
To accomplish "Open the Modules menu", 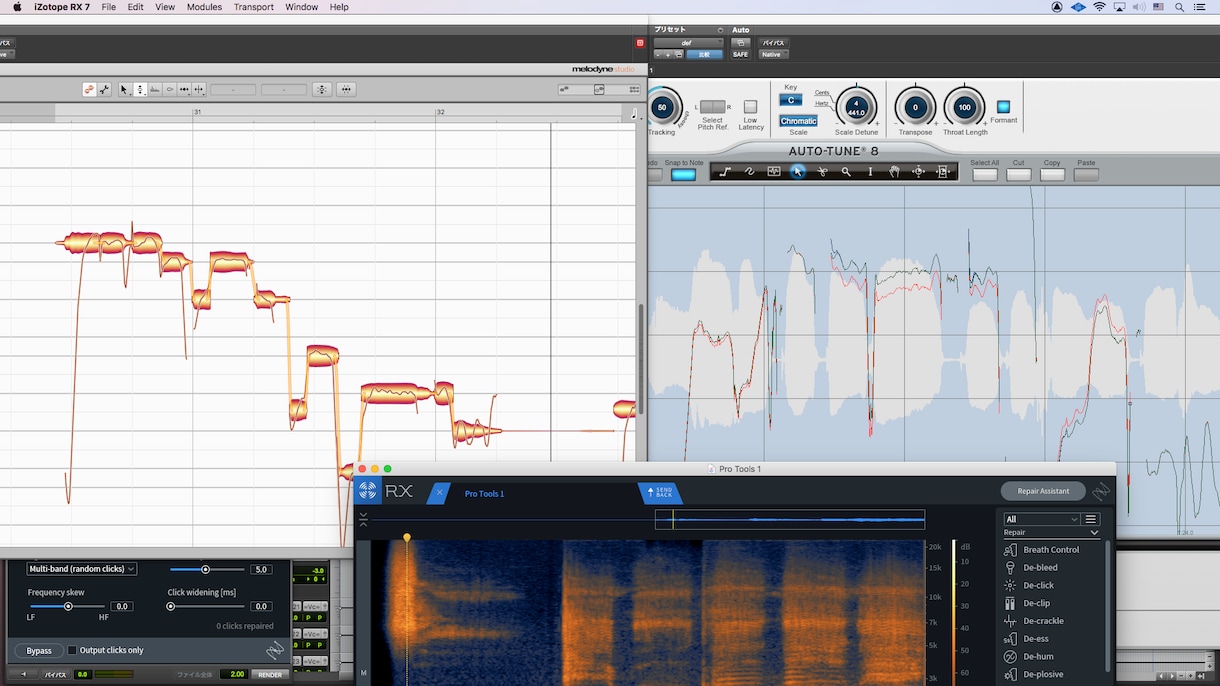I will (204, 7).
